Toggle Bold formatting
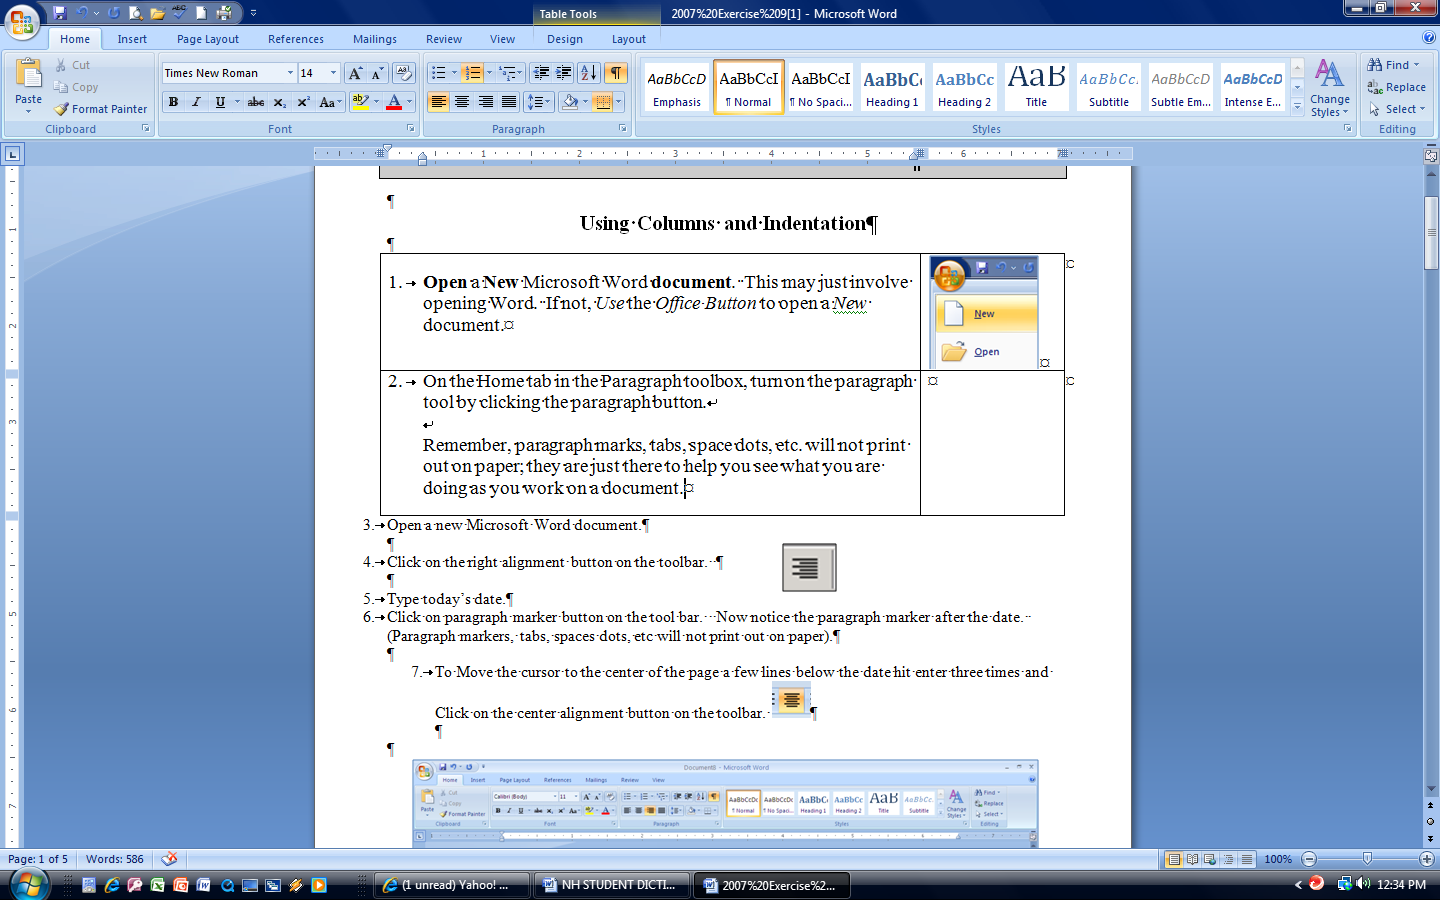1440x900 pixels. click(174, 102)
